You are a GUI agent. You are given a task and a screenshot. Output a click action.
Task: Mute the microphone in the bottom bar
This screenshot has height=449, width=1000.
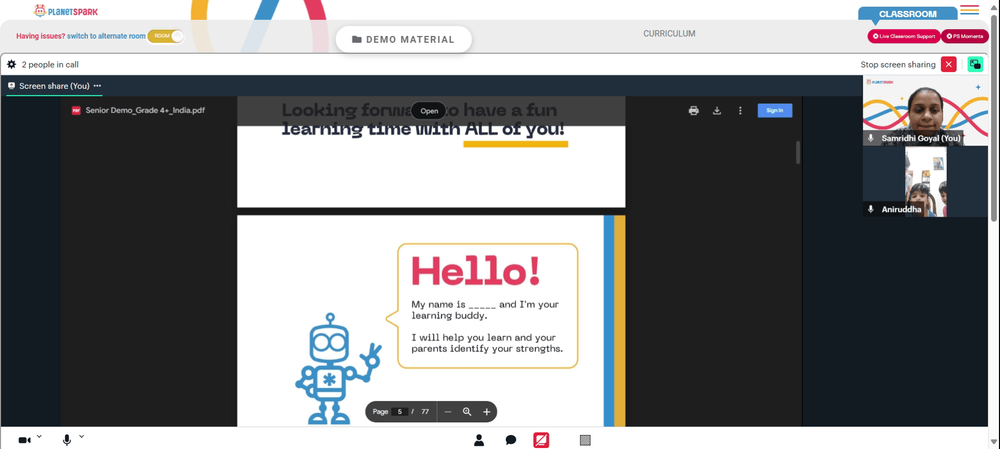click(67, 440)
